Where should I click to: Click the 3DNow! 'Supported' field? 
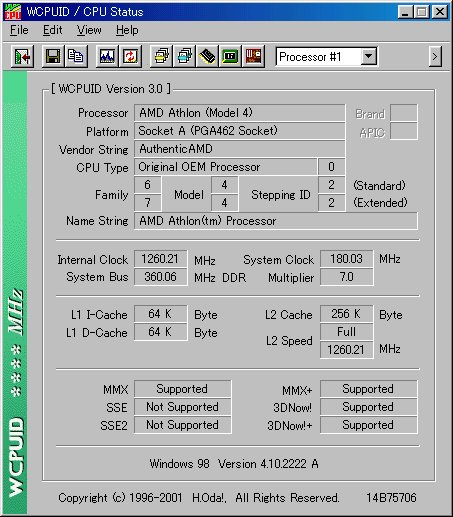tap(368, 407)
